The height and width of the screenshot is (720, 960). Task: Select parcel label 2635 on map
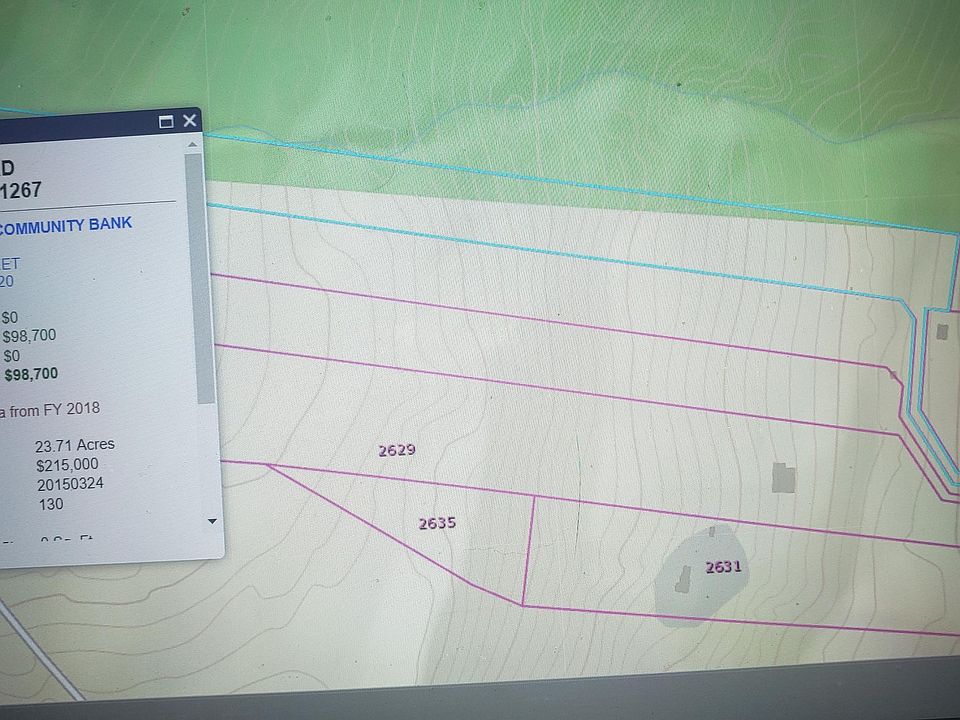(x=437, y=523)
